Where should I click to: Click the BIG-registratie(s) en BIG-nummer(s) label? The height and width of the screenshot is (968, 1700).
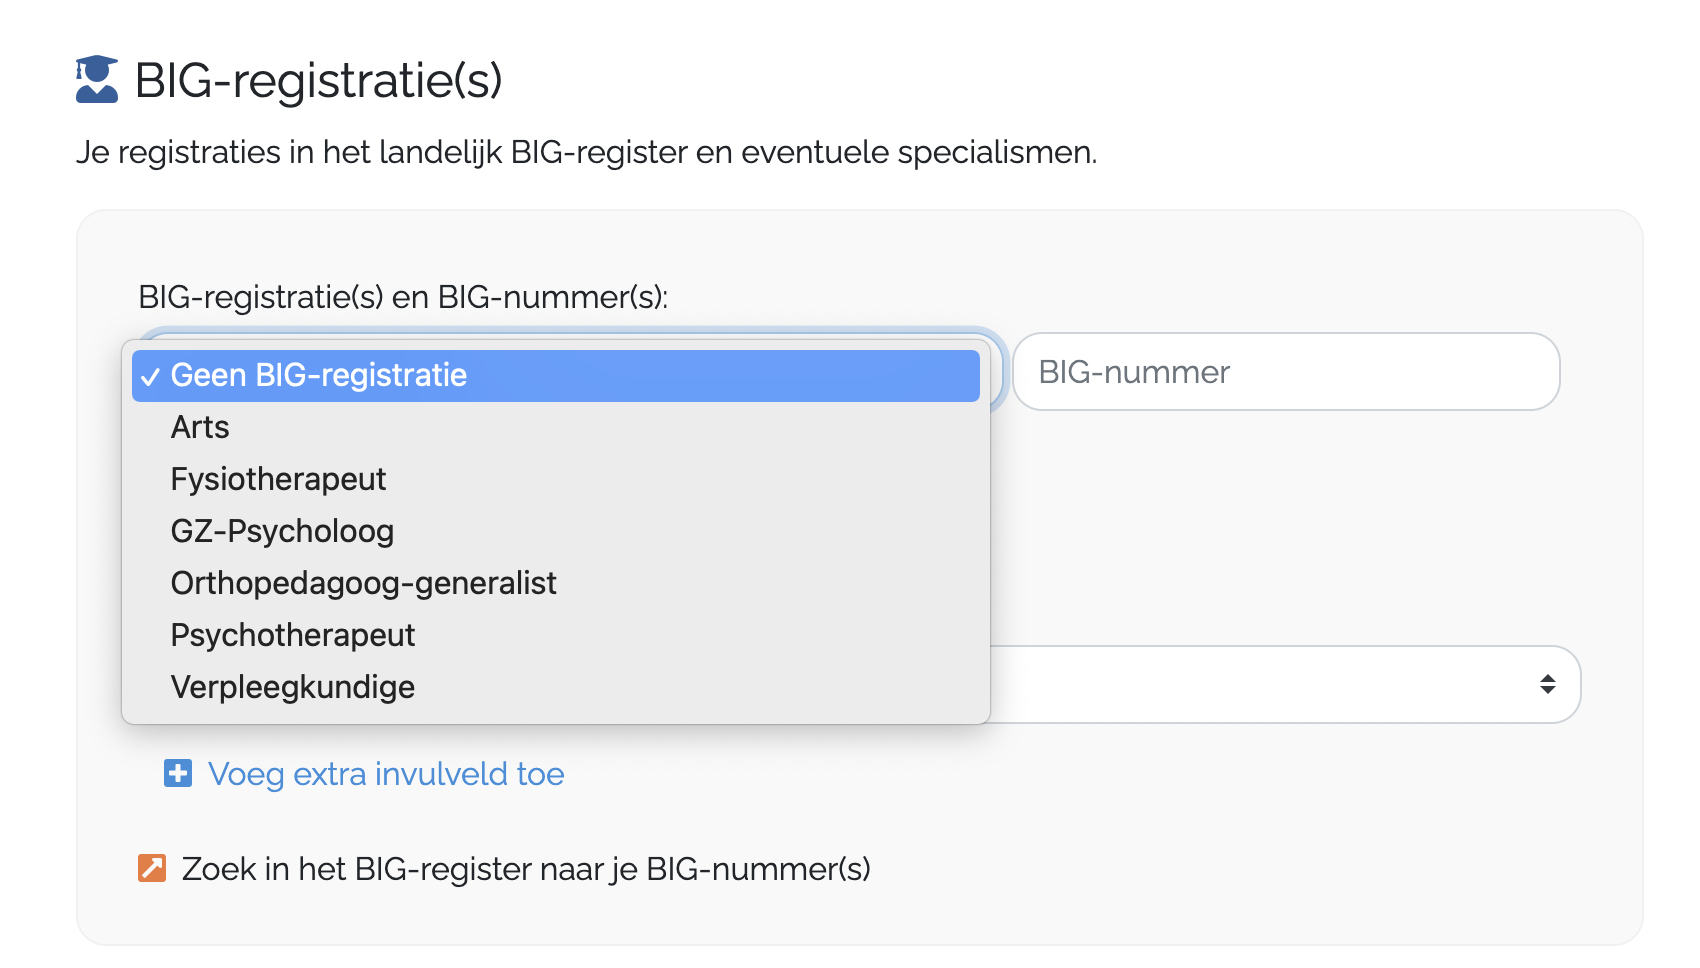(x=403, y=297)
